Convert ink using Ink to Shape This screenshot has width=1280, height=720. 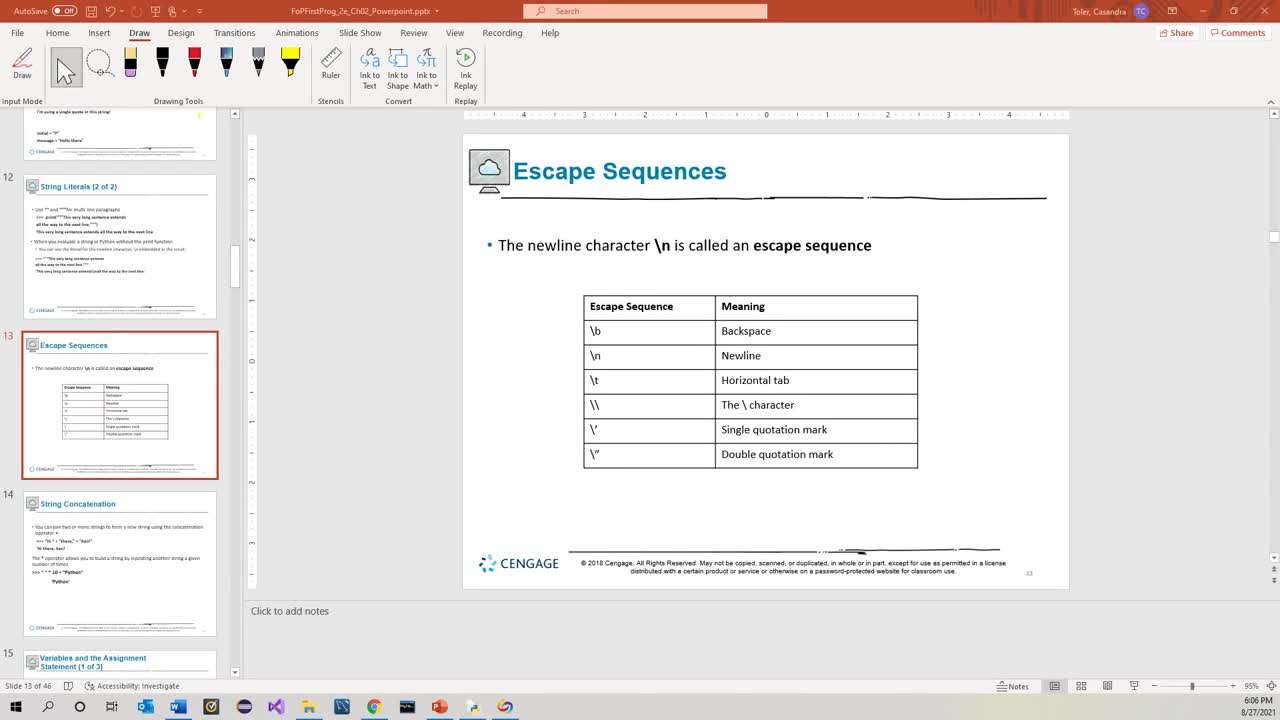(398, 68)
